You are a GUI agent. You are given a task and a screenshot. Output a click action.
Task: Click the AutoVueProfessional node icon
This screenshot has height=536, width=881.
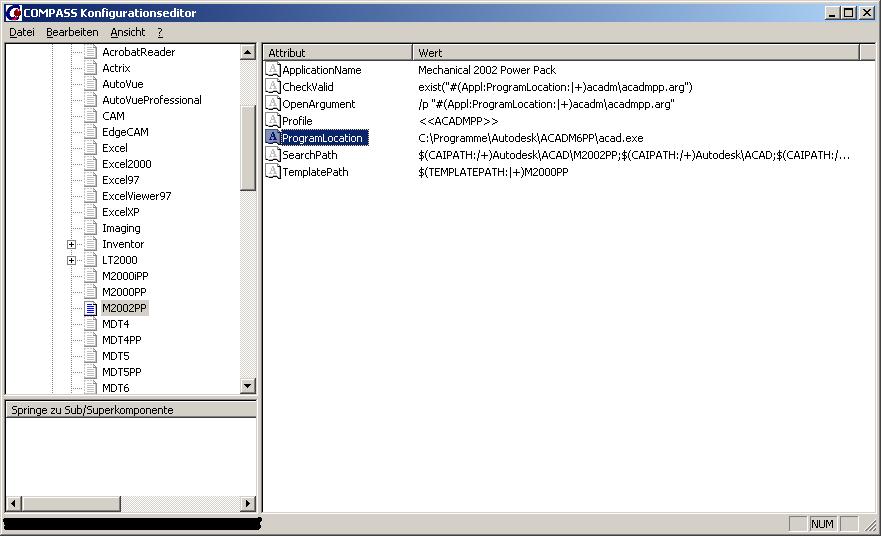(91, 100)
